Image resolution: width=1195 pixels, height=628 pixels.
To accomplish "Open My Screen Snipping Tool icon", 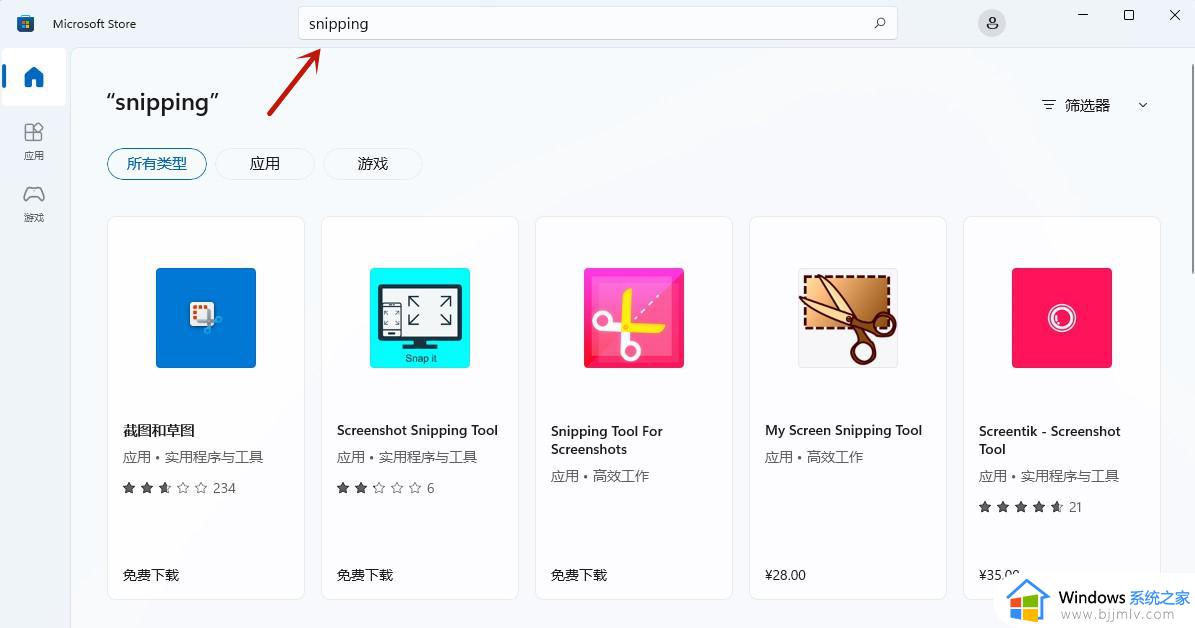I will pyautogui.click(x=847, y=318).
